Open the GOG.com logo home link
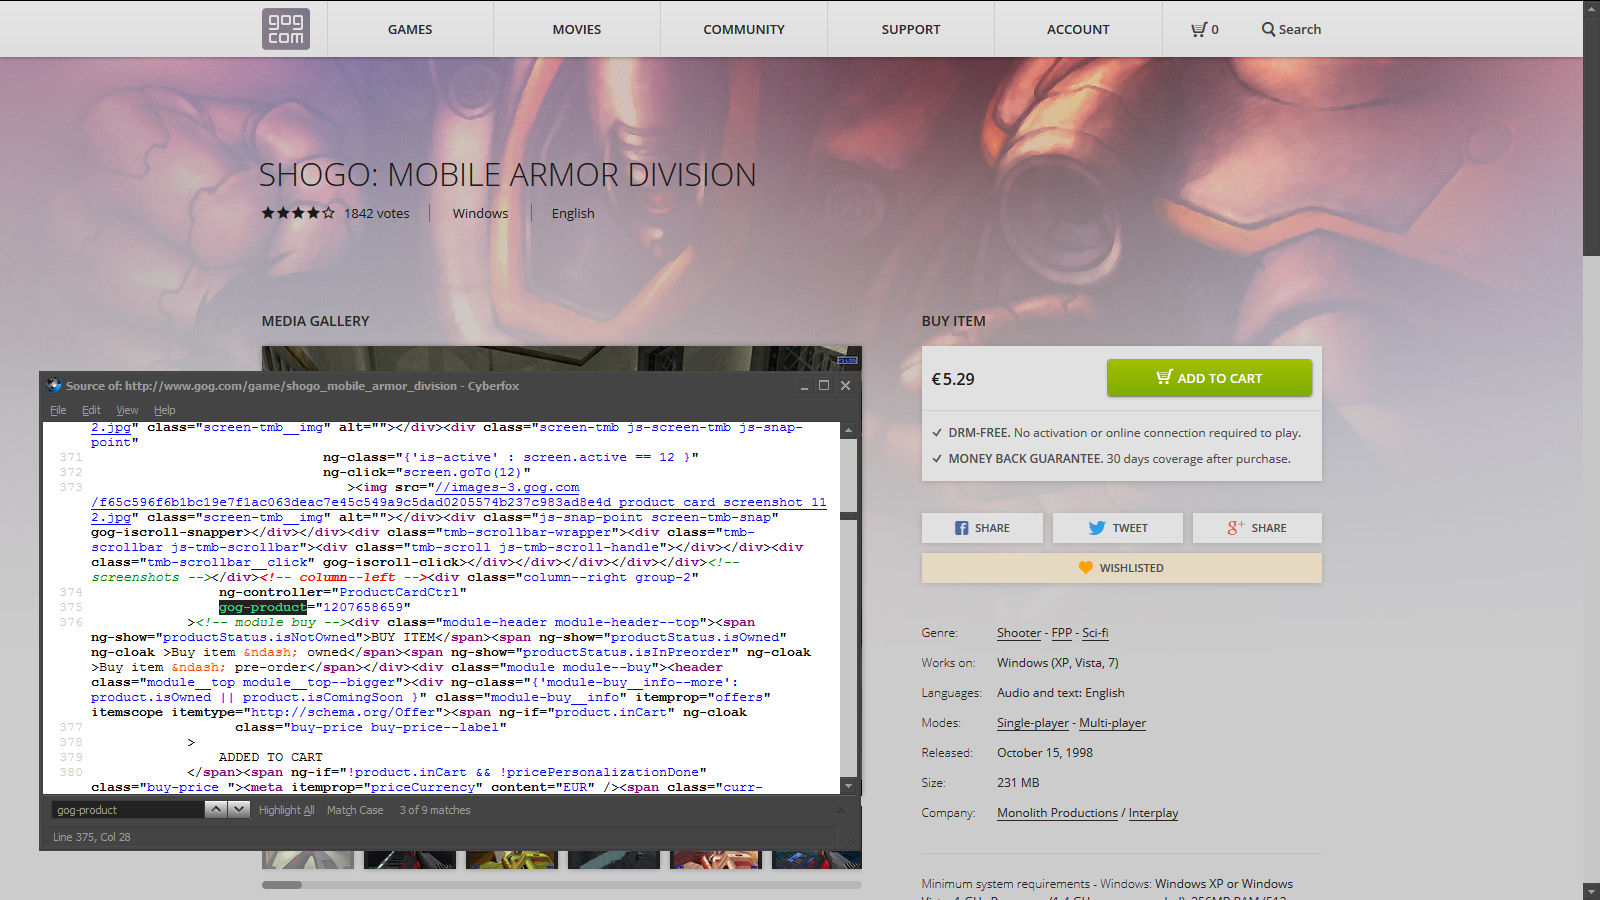1600x900 pixels. [x=286, y=29]
